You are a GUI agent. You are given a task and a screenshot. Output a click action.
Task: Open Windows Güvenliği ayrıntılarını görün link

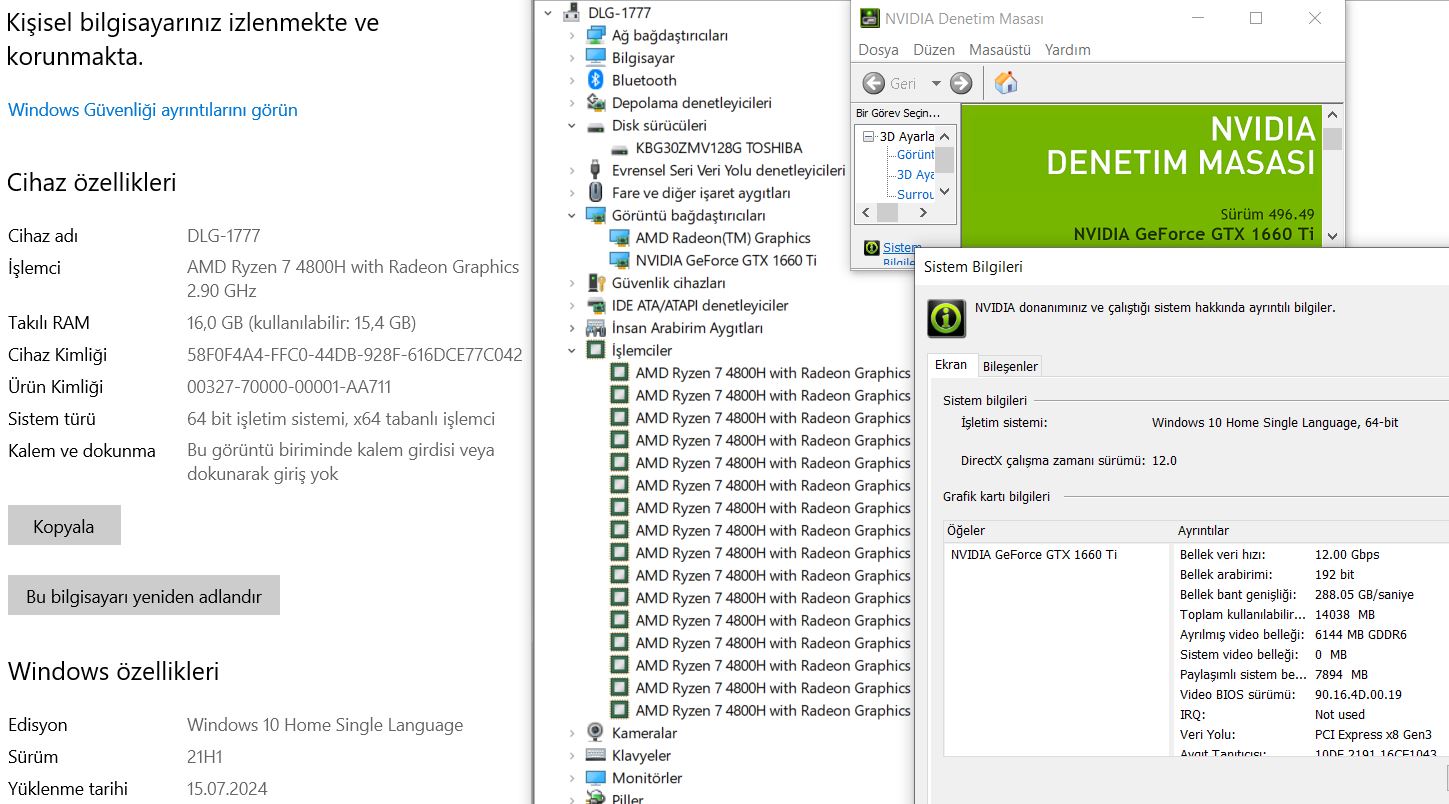153,110
